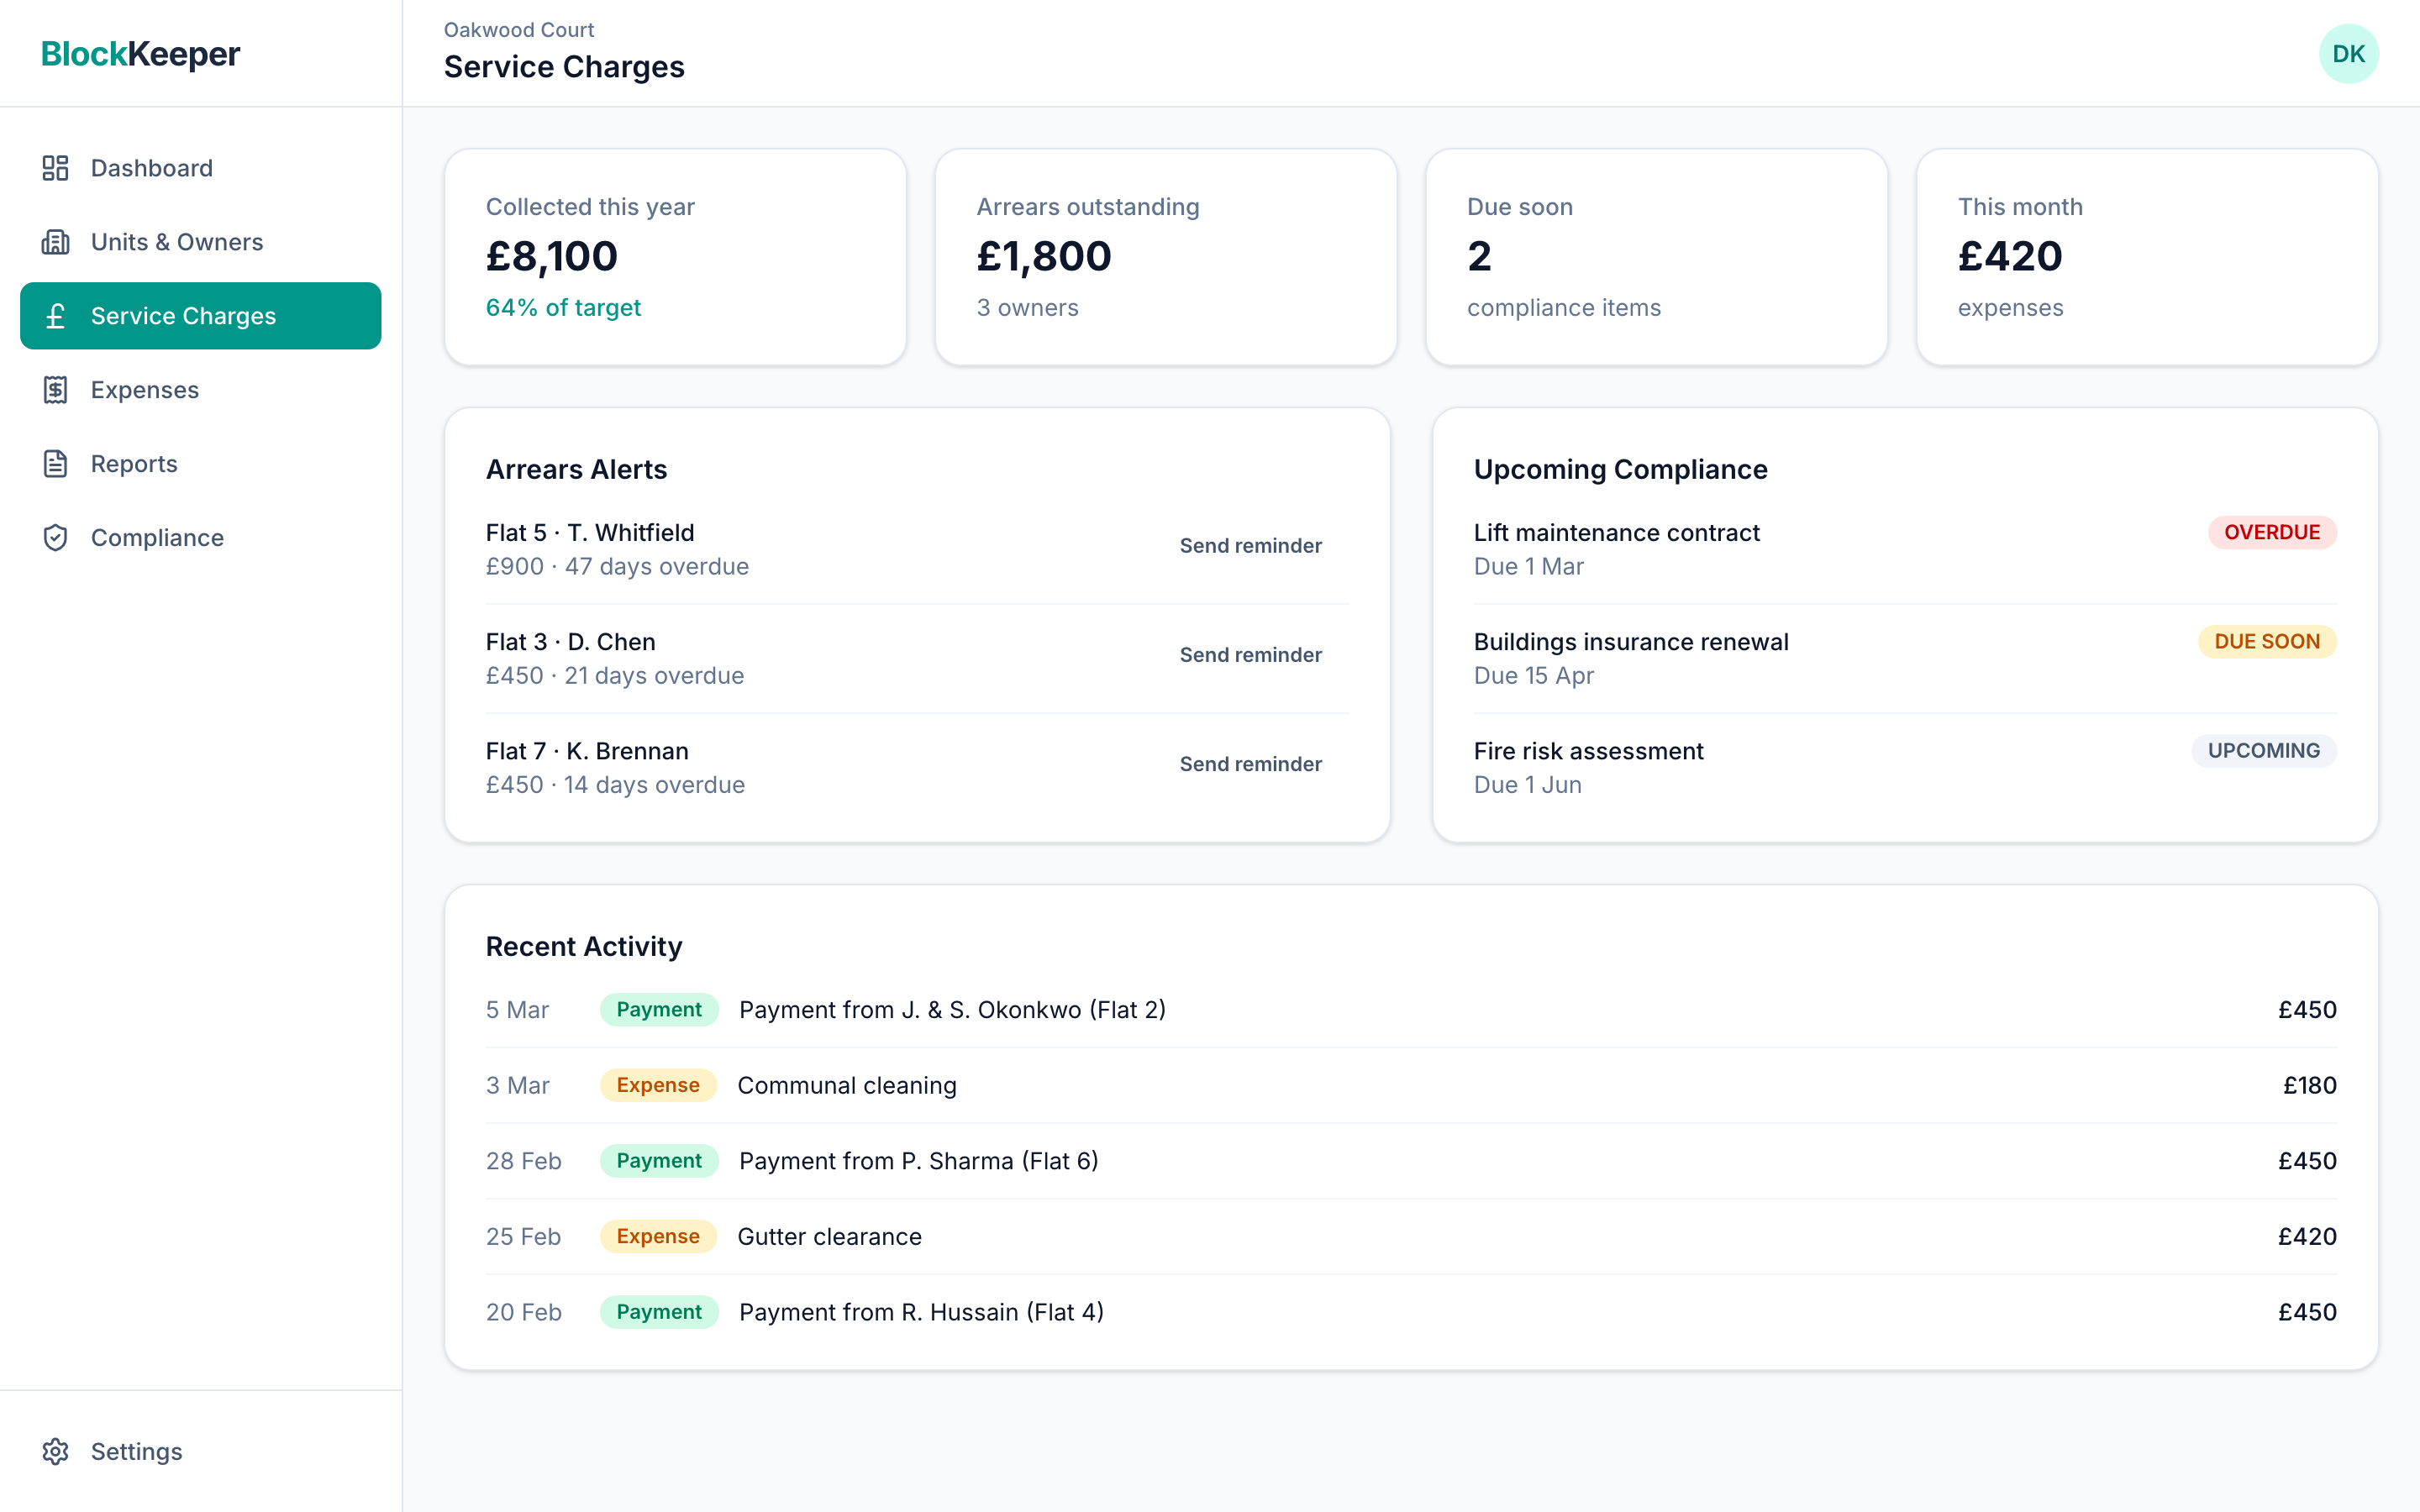This screenshot has height=1512, width=2420.
Task: Send reminder to D. Chen in Flat 3
Action: (1250, 654)
